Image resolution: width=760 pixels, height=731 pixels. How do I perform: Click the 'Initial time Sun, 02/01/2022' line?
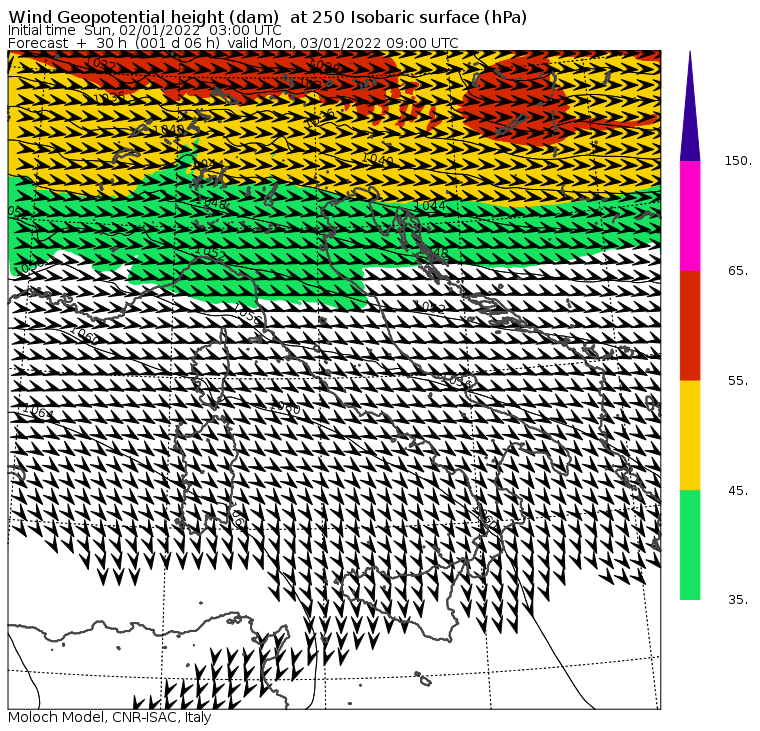144,30
